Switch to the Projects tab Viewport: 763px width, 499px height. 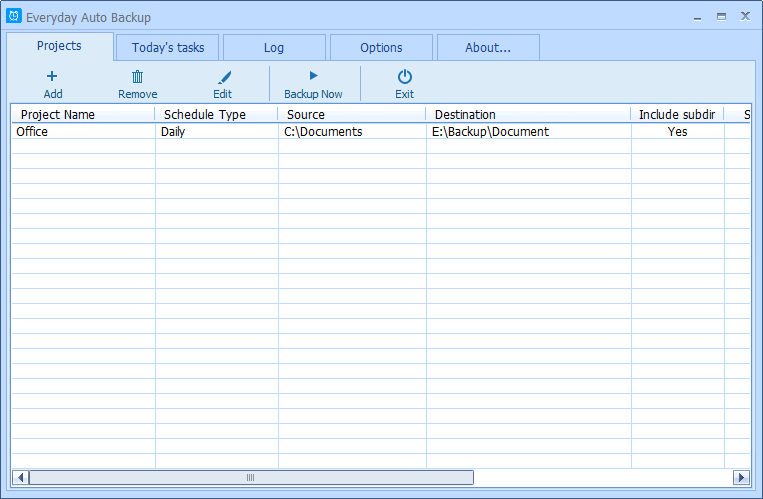click(60, 46)
